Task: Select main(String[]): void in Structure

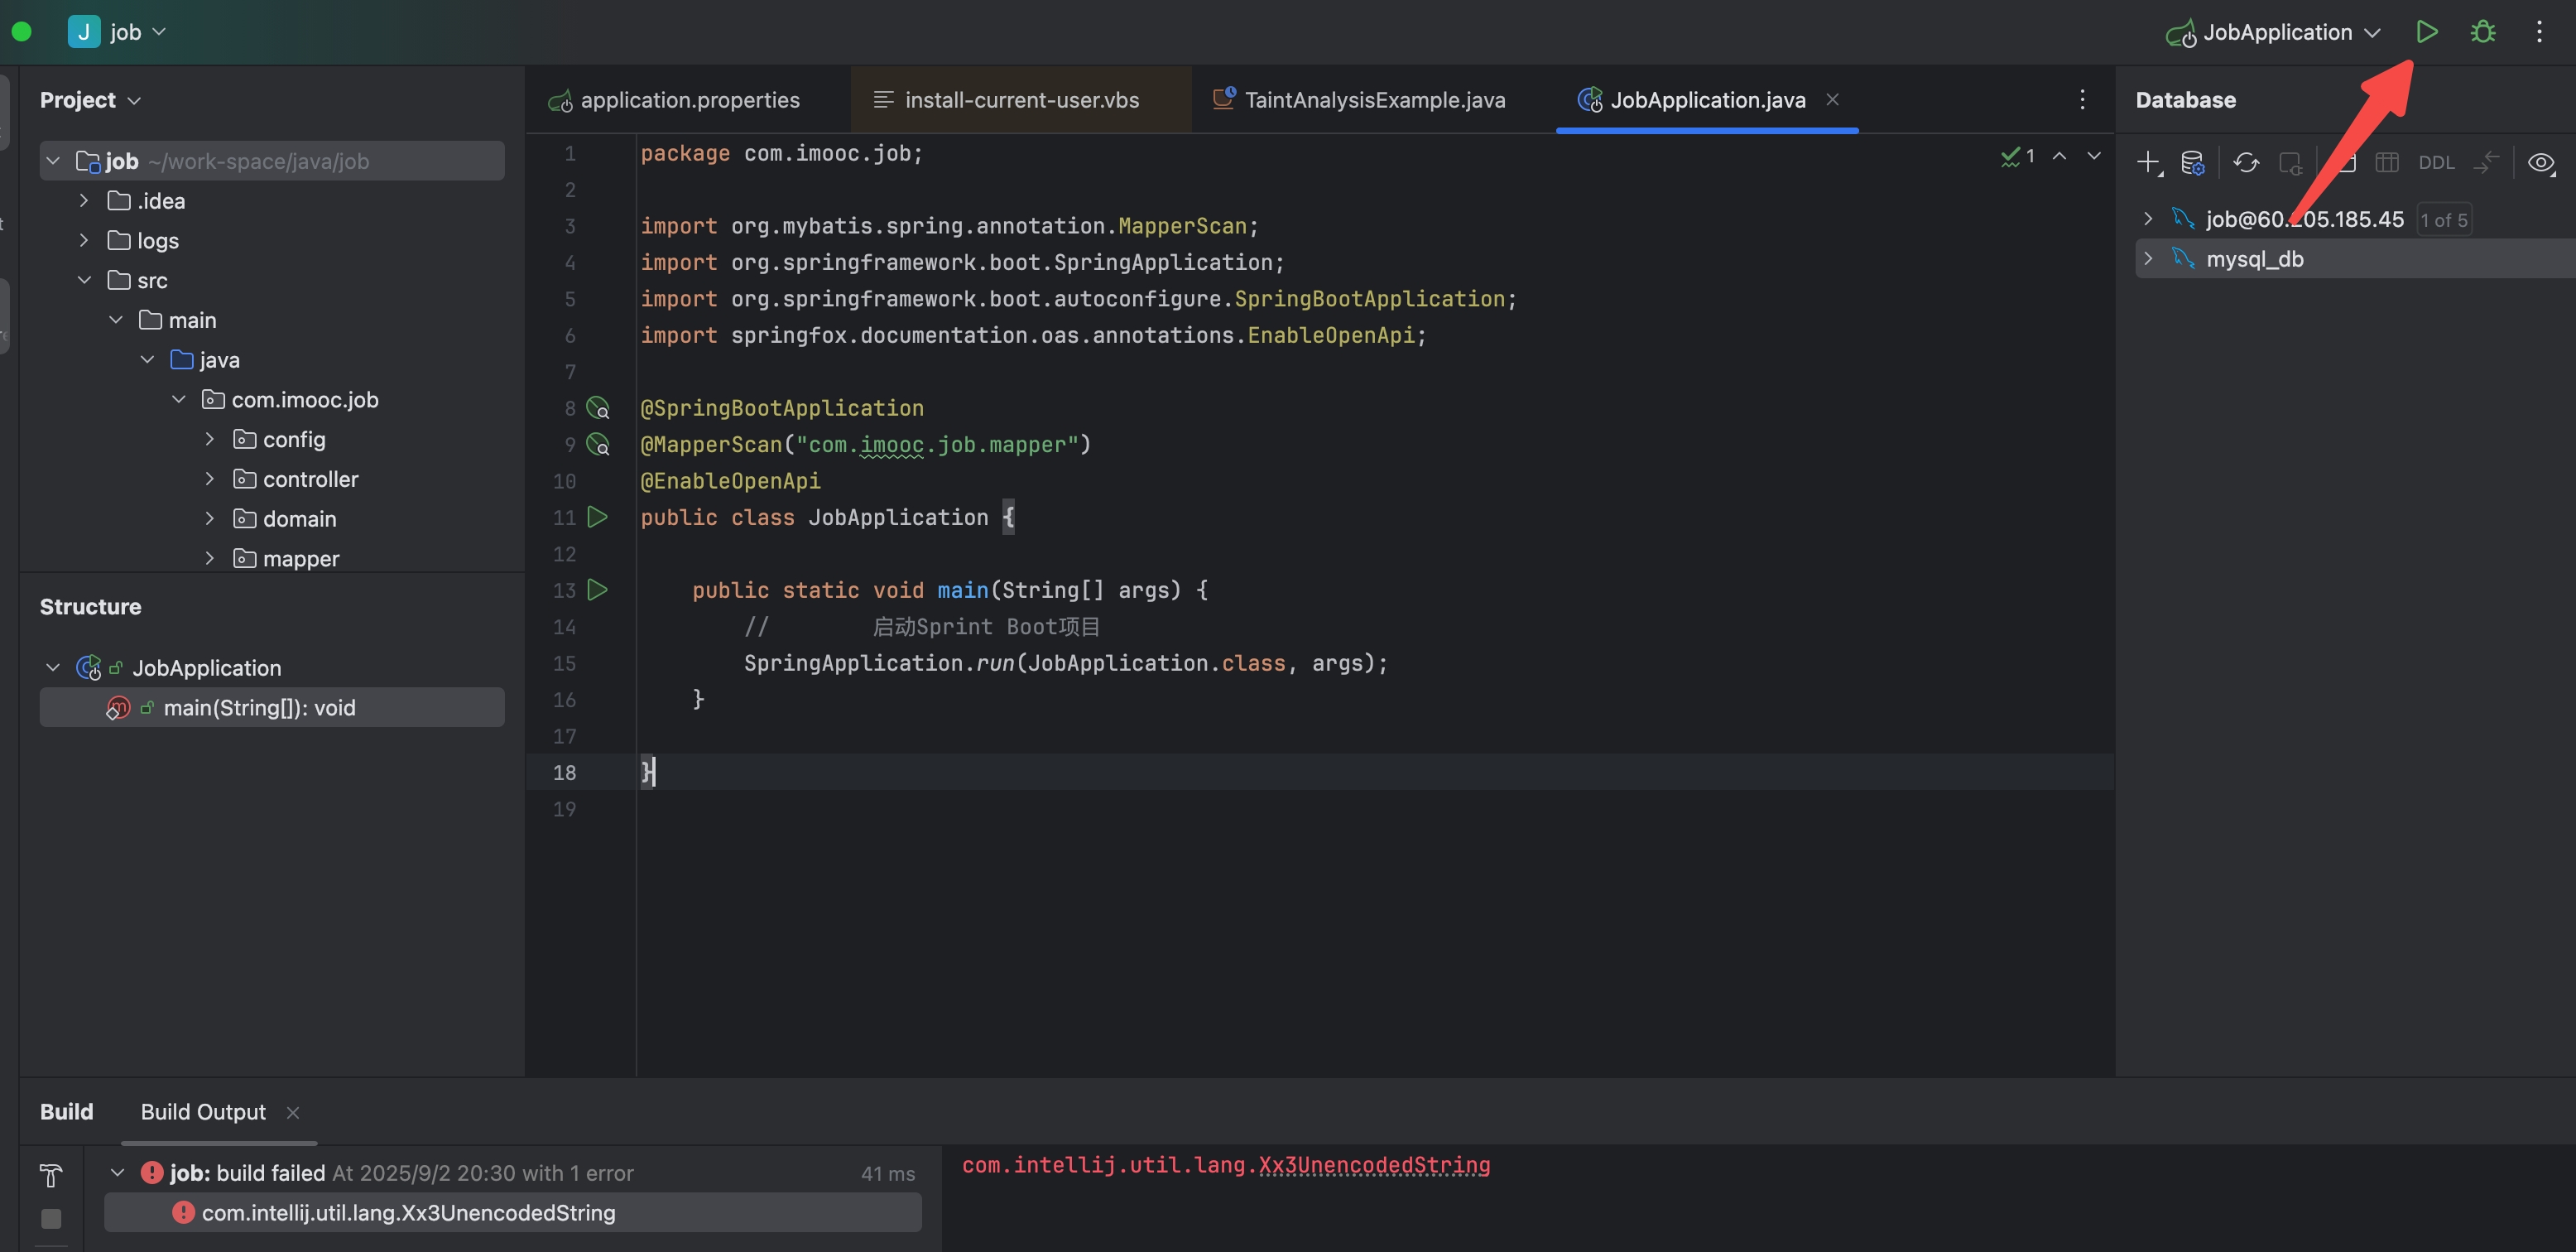Action: 272,707
